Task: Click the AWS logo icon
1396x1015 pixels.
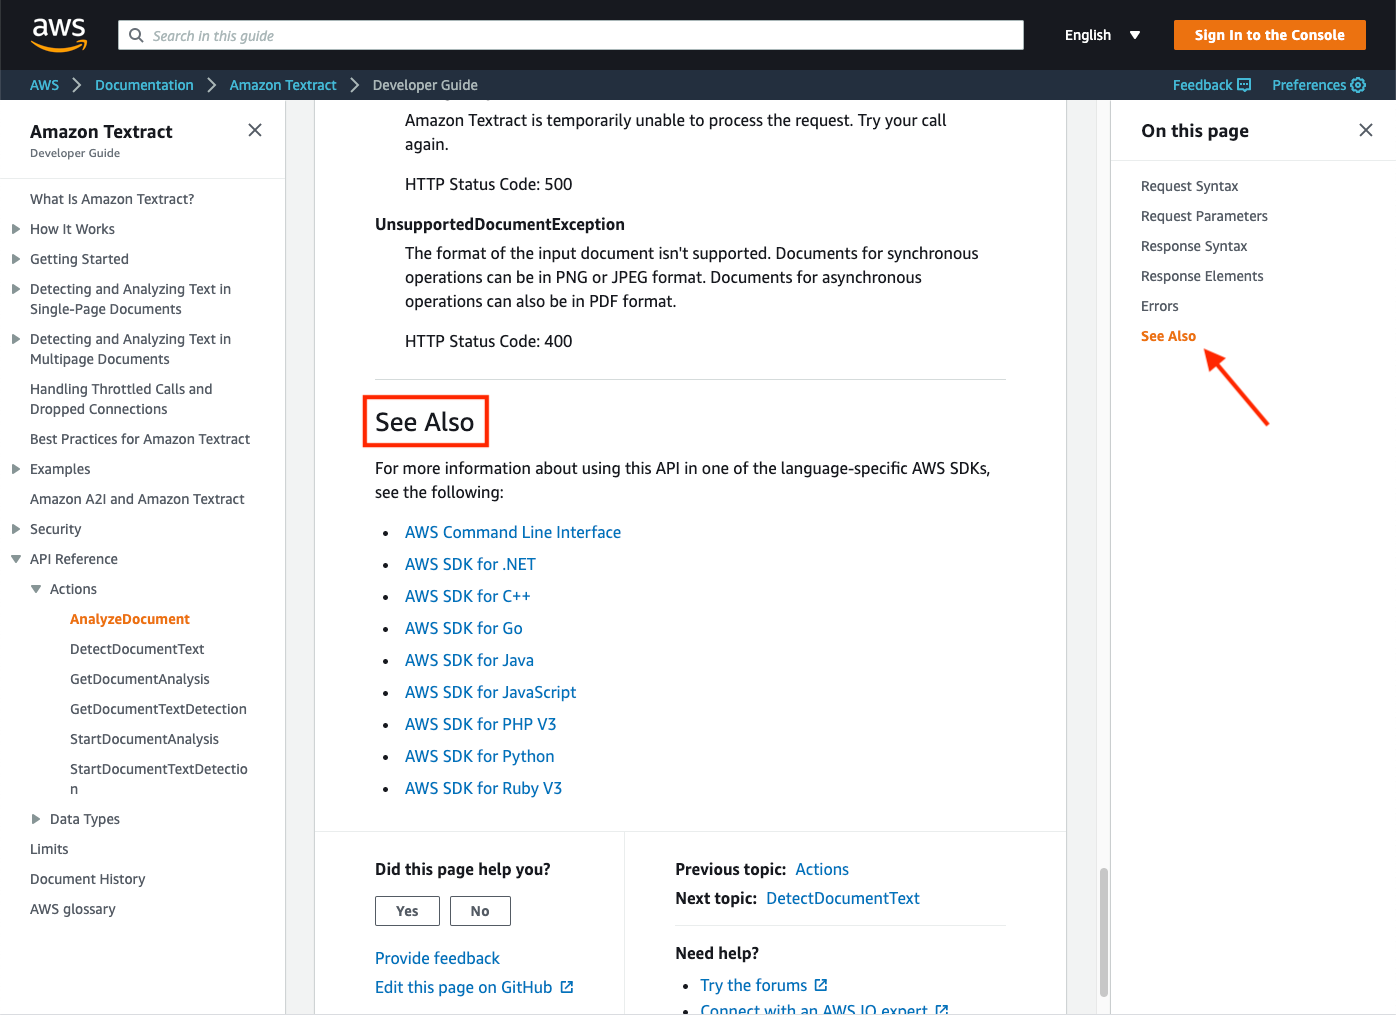Action: coord(58,34)
